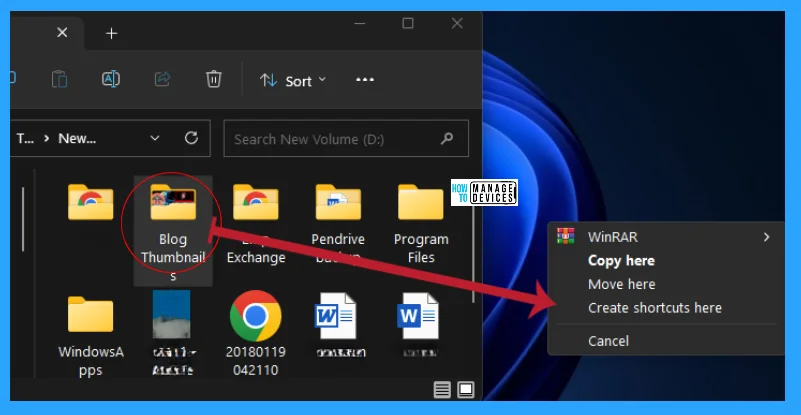Click the New... breadcrumb in the address bar
The image size is (801, 415).
point(77,139)
